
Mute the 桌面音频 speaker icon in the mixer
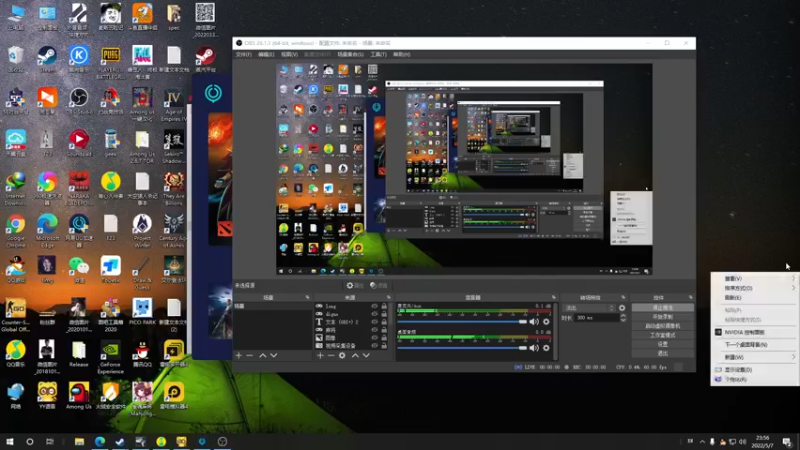coord(534,348)
